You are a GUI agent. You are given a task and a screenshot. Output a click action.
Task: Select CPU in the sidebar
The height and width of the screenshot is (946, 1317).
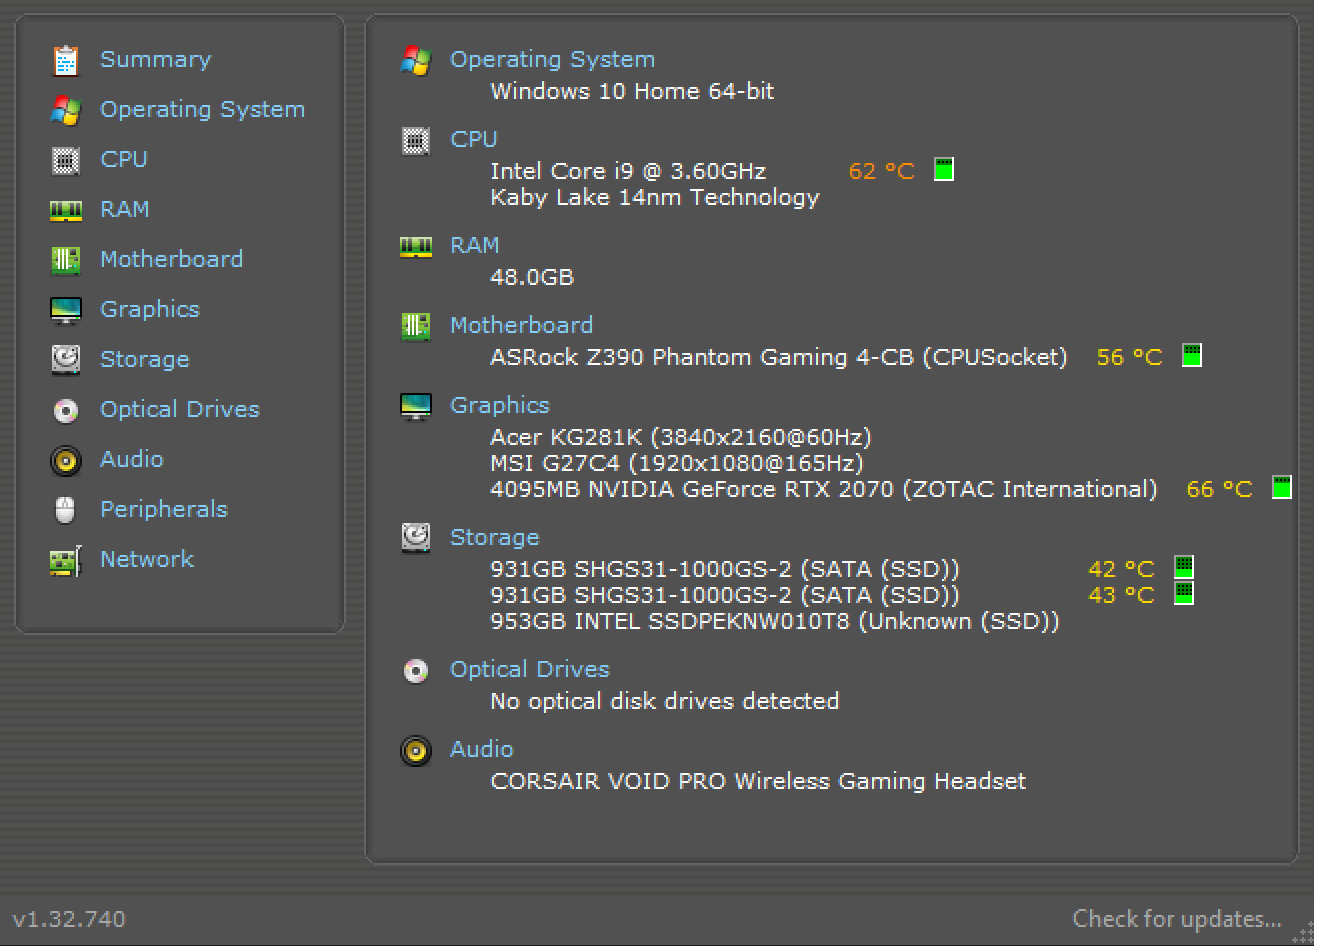[124, 160]
